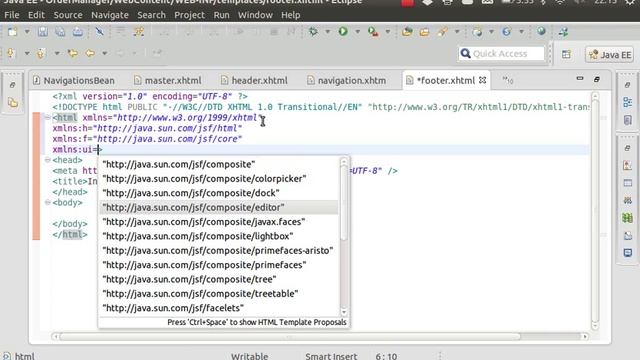Click the Save icon in toolbar
Image resolution: width=640 pixels, height=360 pixels.
click(42, 32)
